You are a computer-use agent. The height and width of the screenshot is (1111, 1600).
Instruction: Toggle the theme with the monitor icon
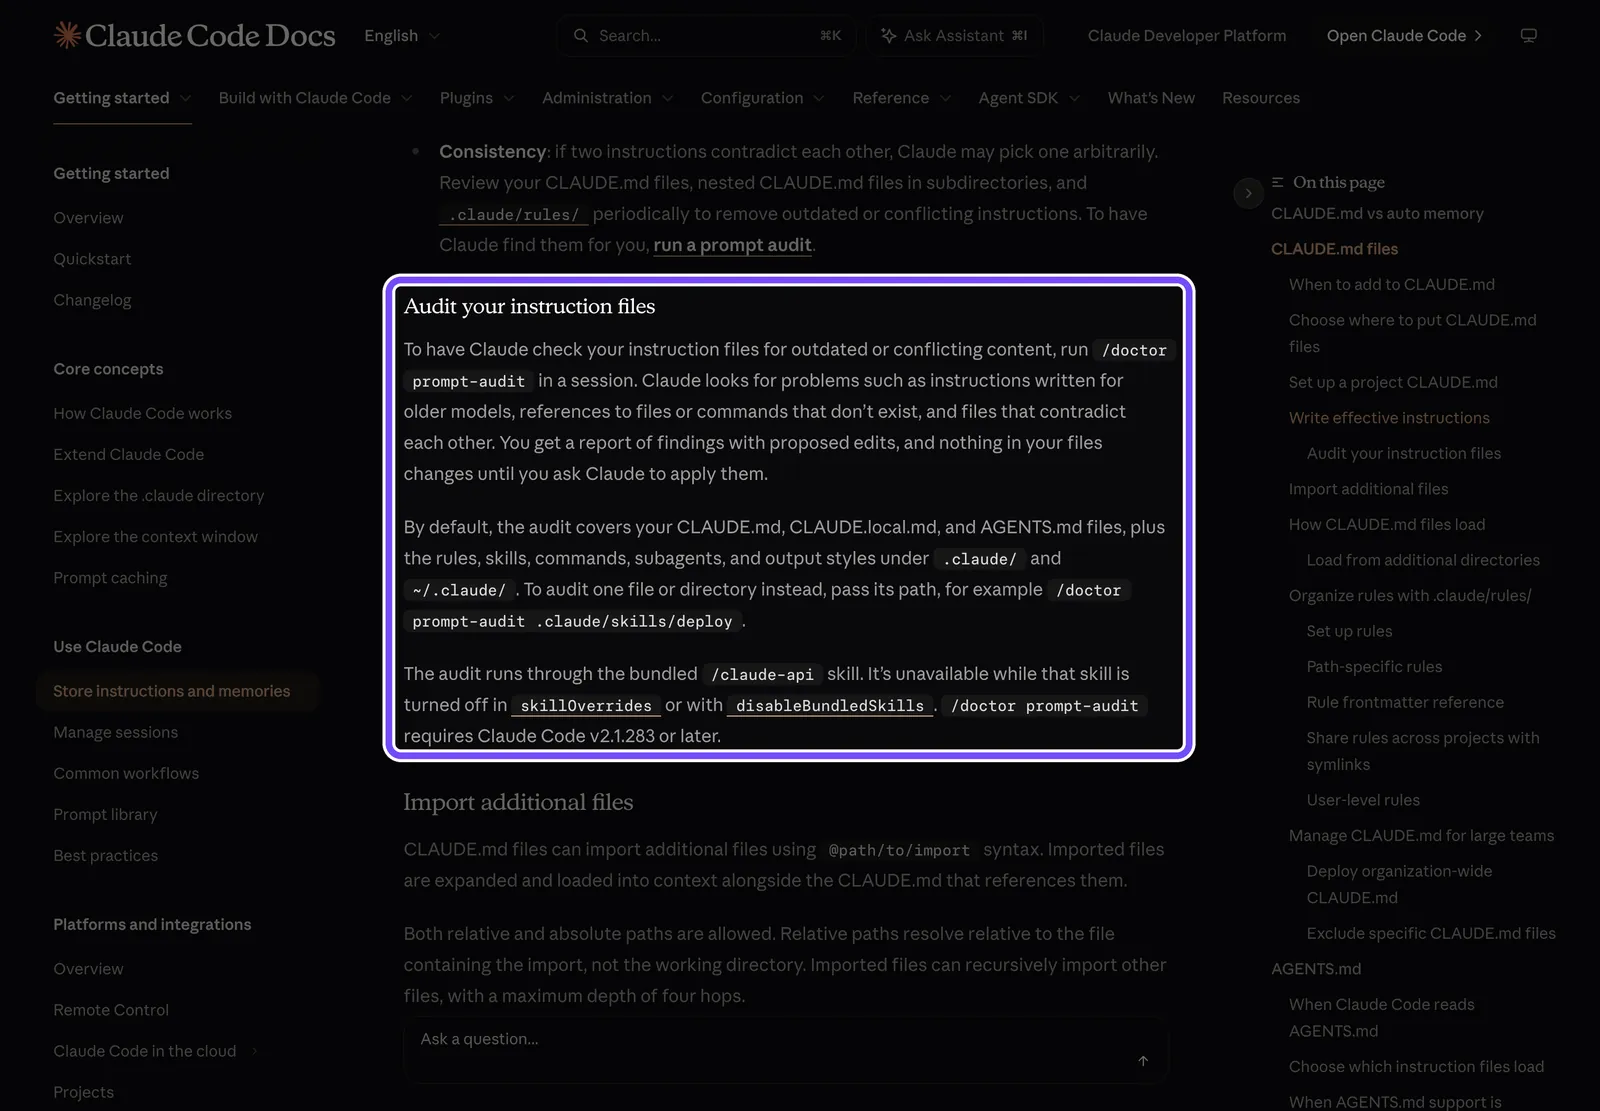(1529, 36)
